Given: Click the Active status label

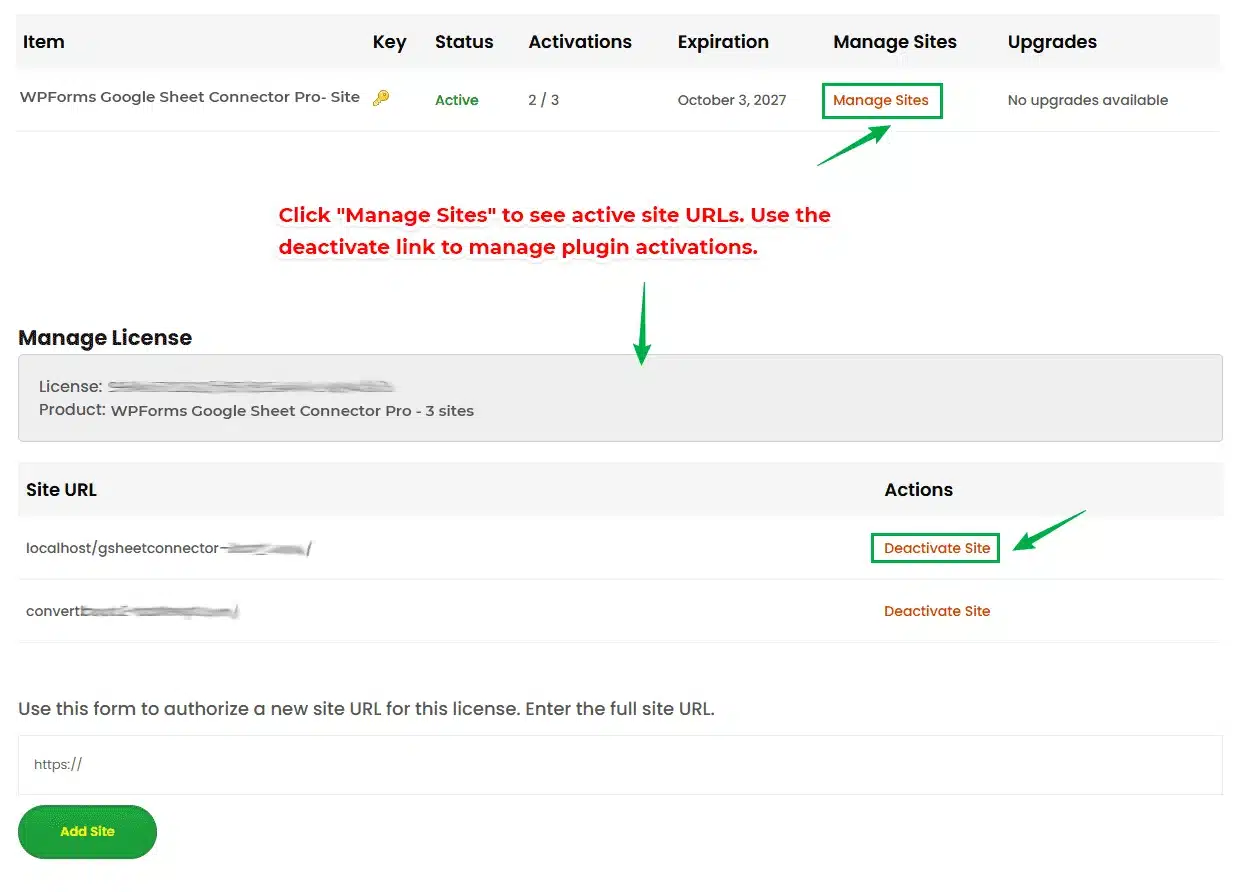Looking at the screenshot, I should click(x=456, y=99).
